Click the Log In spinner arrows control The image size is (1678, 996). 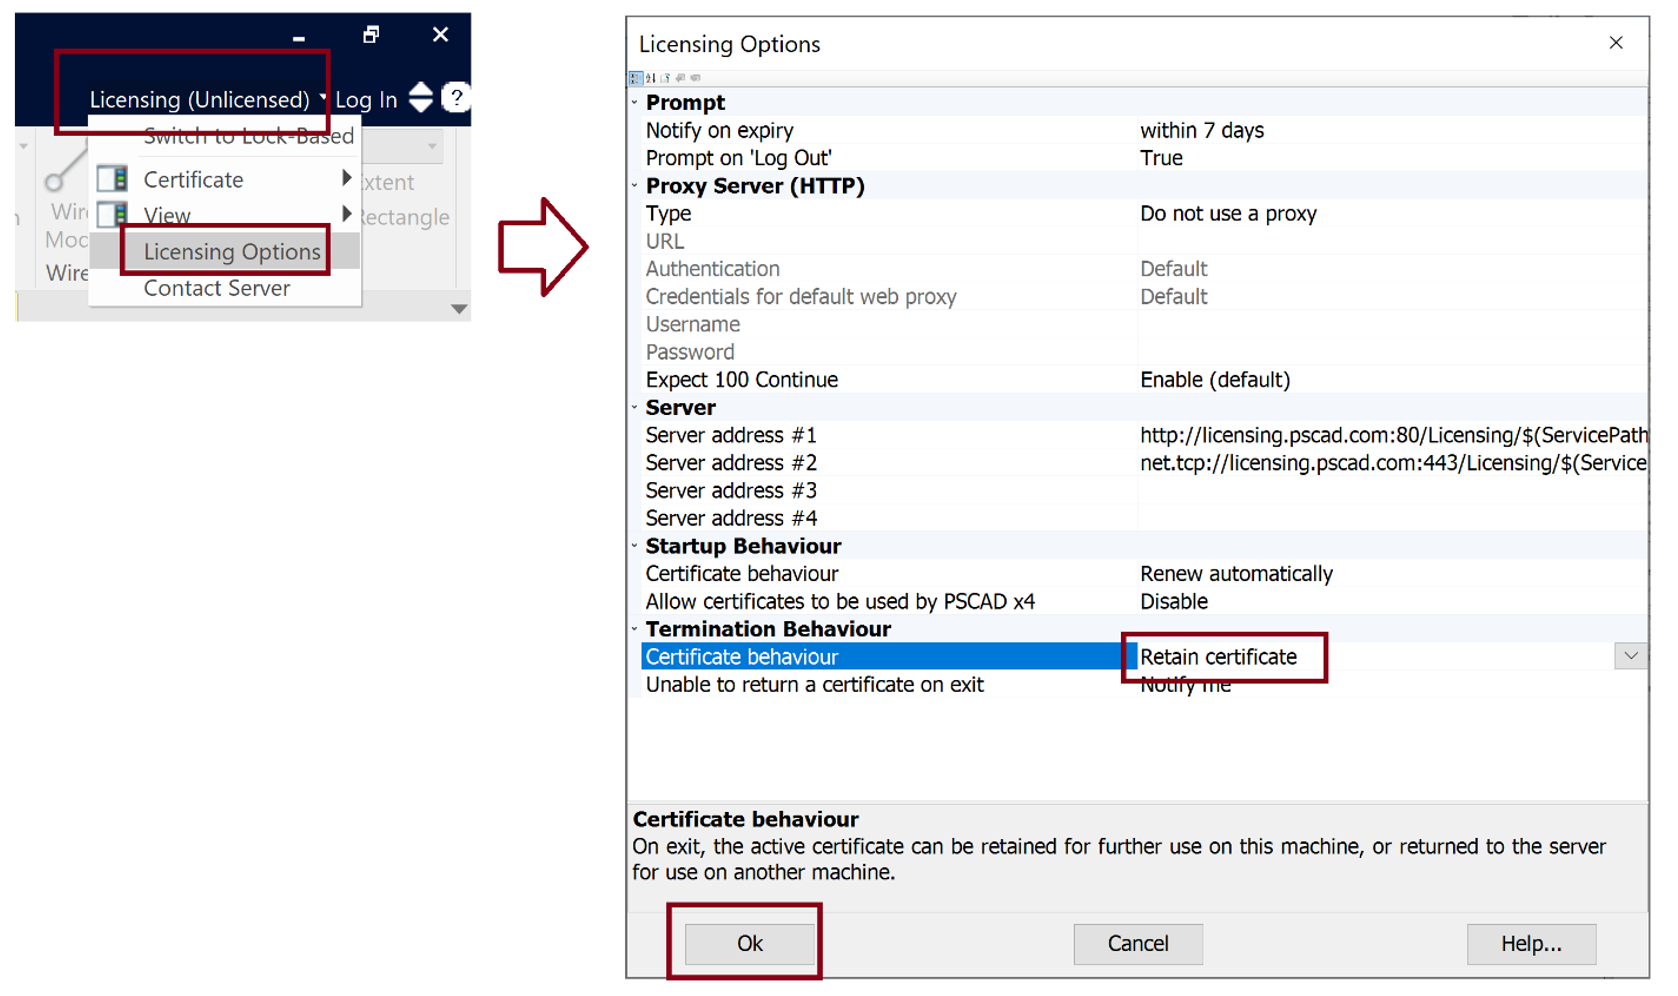[x=421, y=96]
